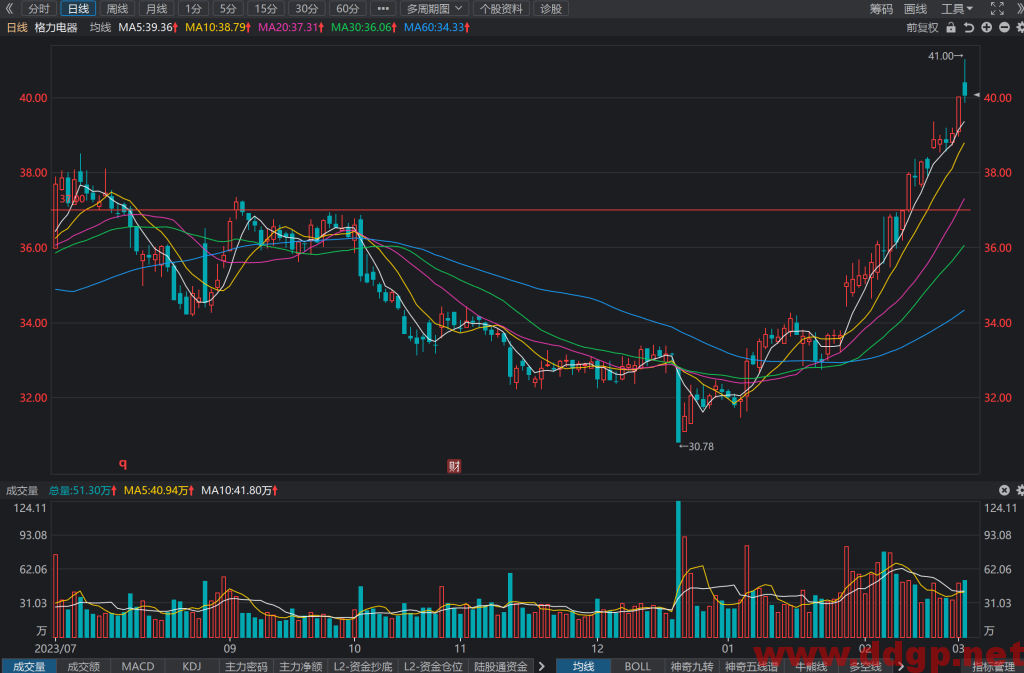Select the 1分 one-minute period

tap(193, 8)
